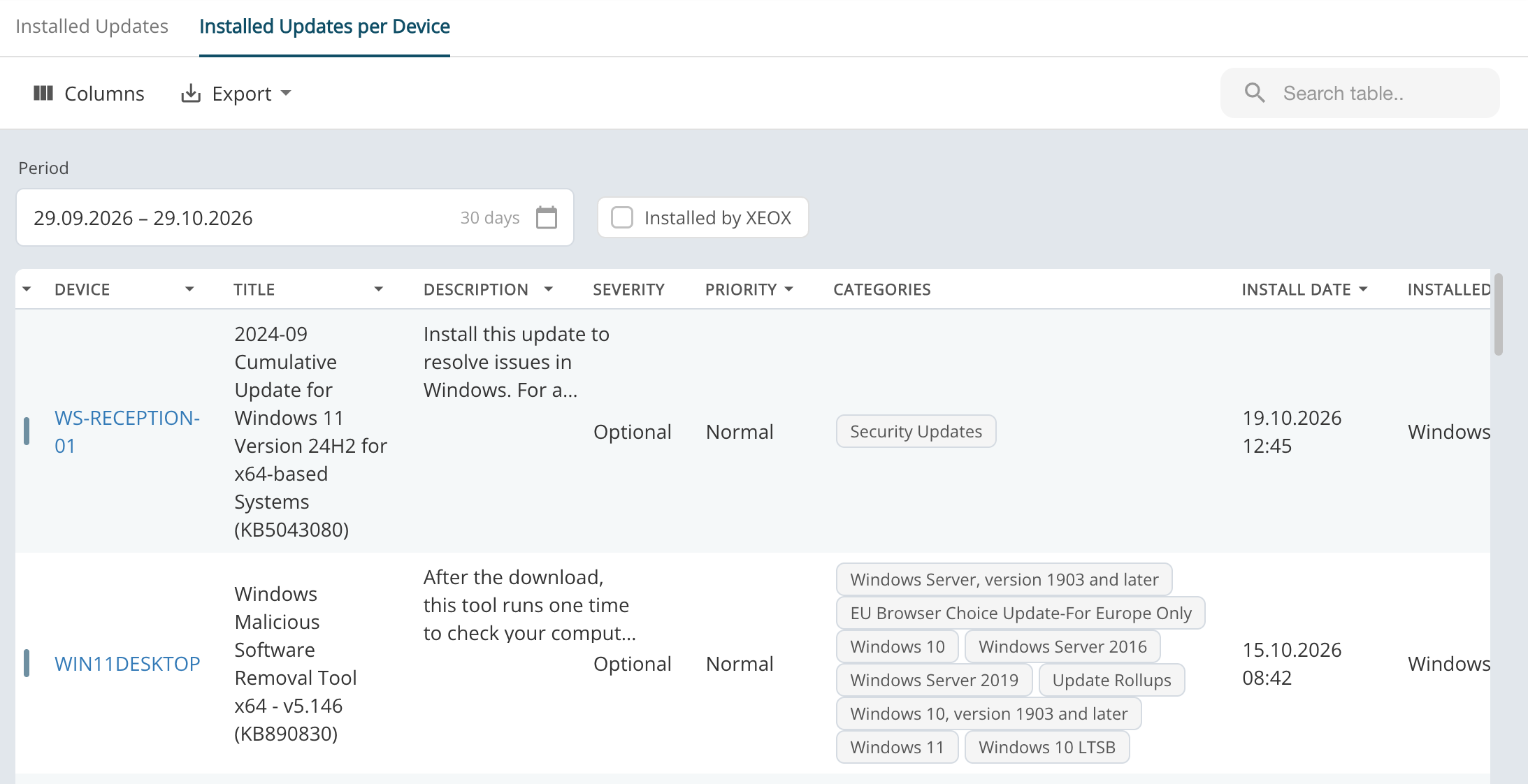Click the period date range field
This screenshot has width=1528, height=784.
pos(295,217)
